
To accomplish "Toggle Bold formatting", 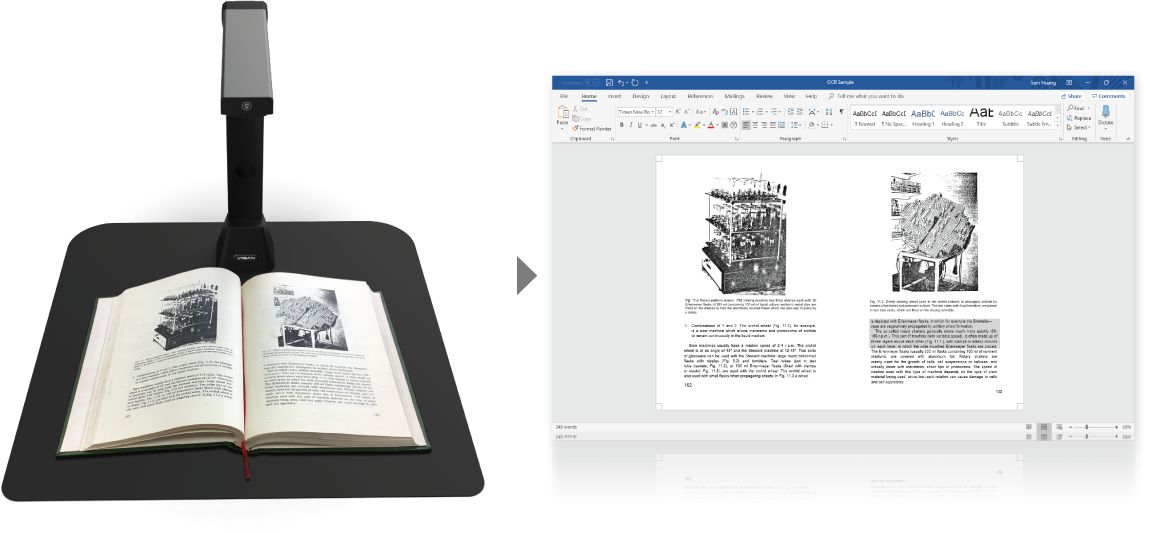I will (x=621, y=125).
